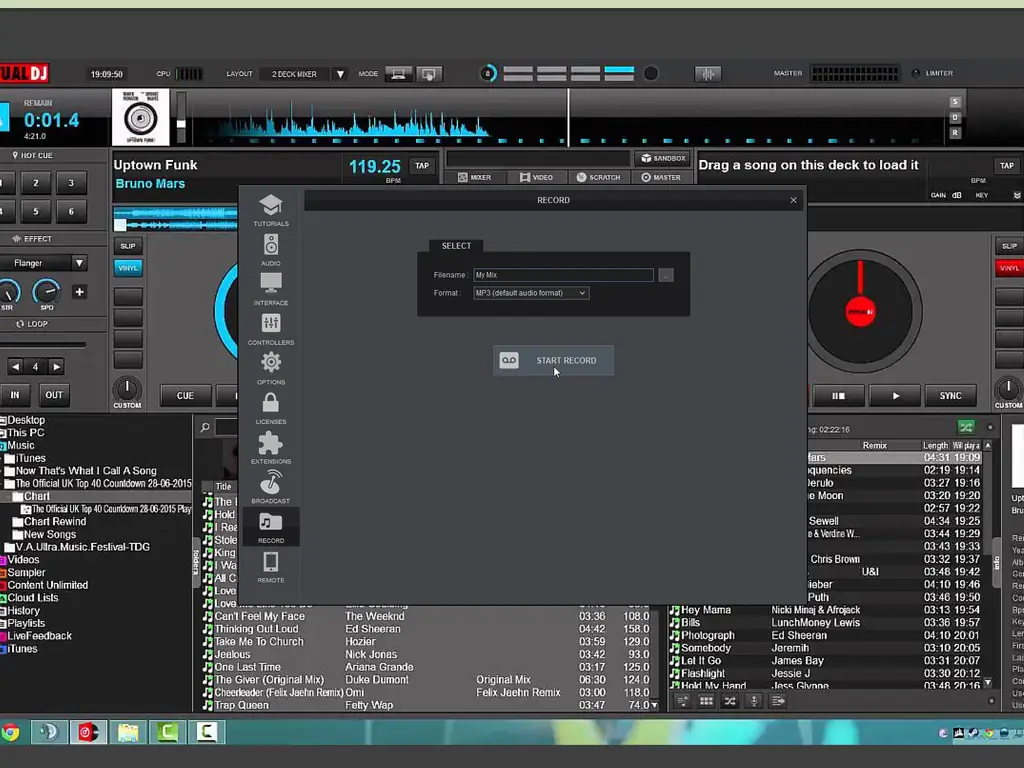The width and height of the screenshot is (1024, 768).
Task: Click the CUE button on left deck
Action: coord(185,396)
